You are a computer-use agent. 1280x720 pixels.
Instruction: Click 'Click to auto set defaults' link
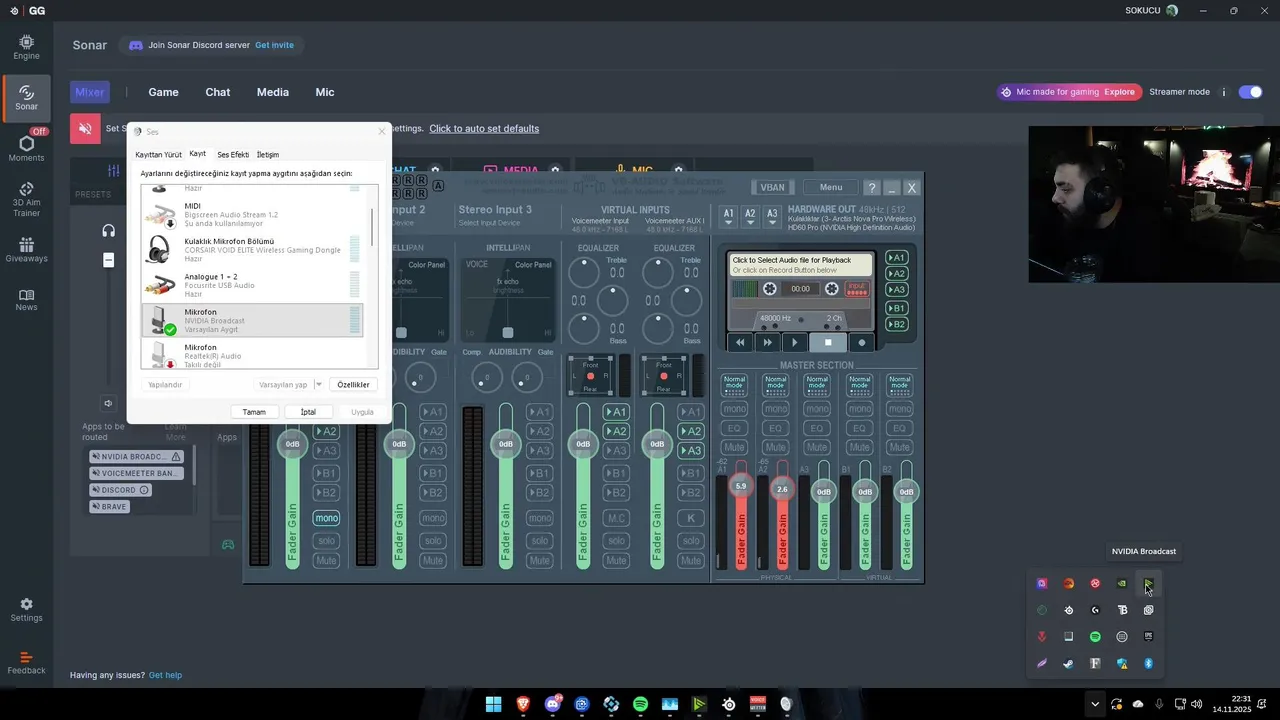[x=484, y=128]
